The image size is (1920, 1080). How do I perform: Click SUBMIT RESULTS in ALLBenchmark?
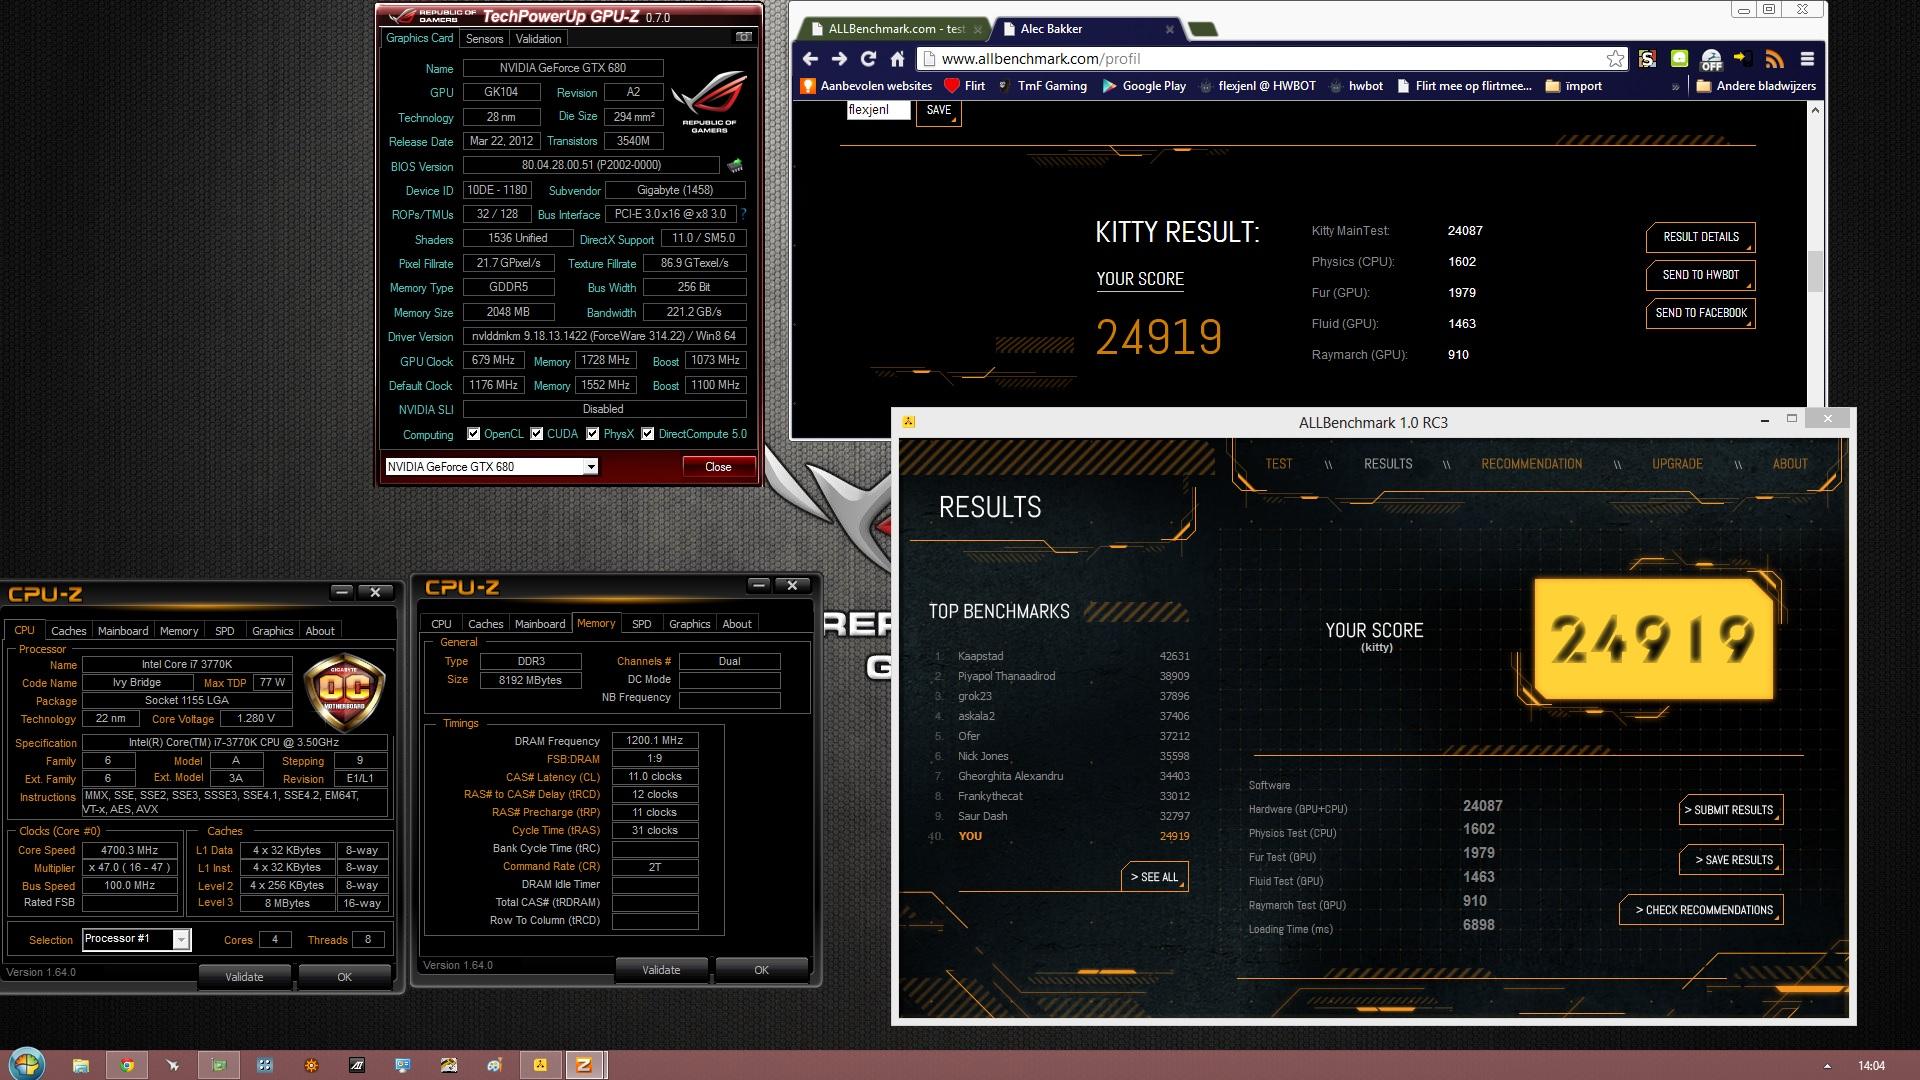pos(1731,810)
